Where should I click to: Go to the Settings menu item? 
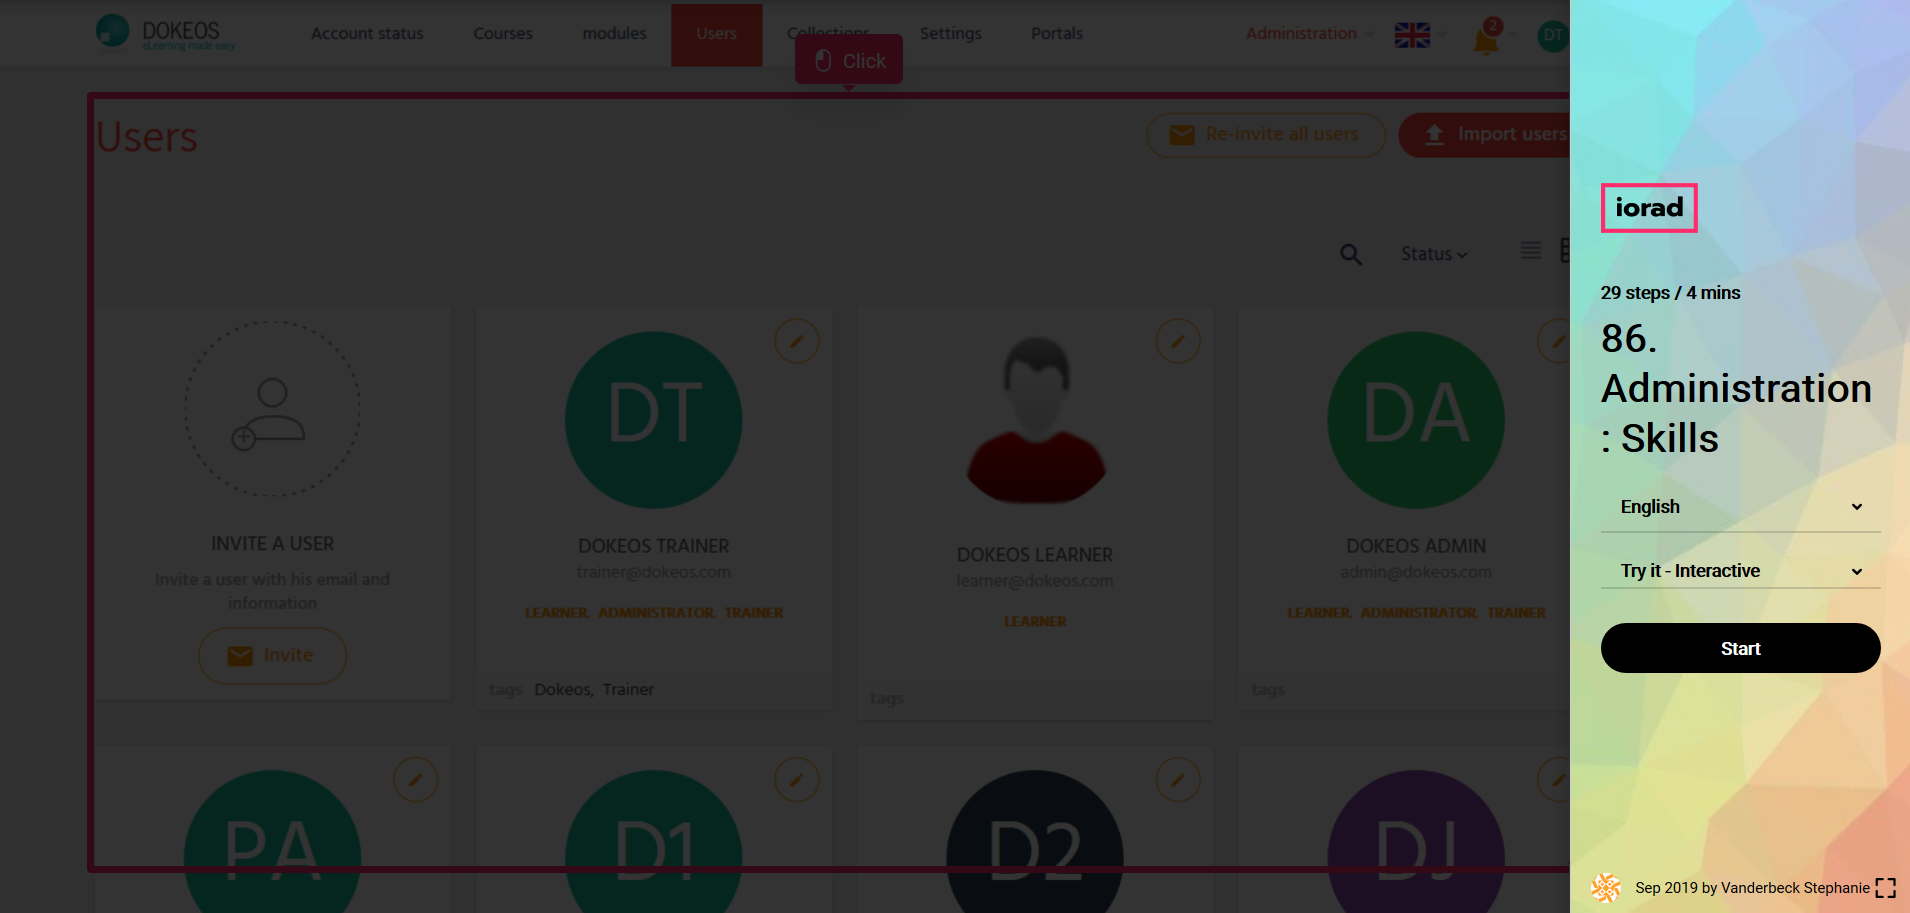pos(950,34)
